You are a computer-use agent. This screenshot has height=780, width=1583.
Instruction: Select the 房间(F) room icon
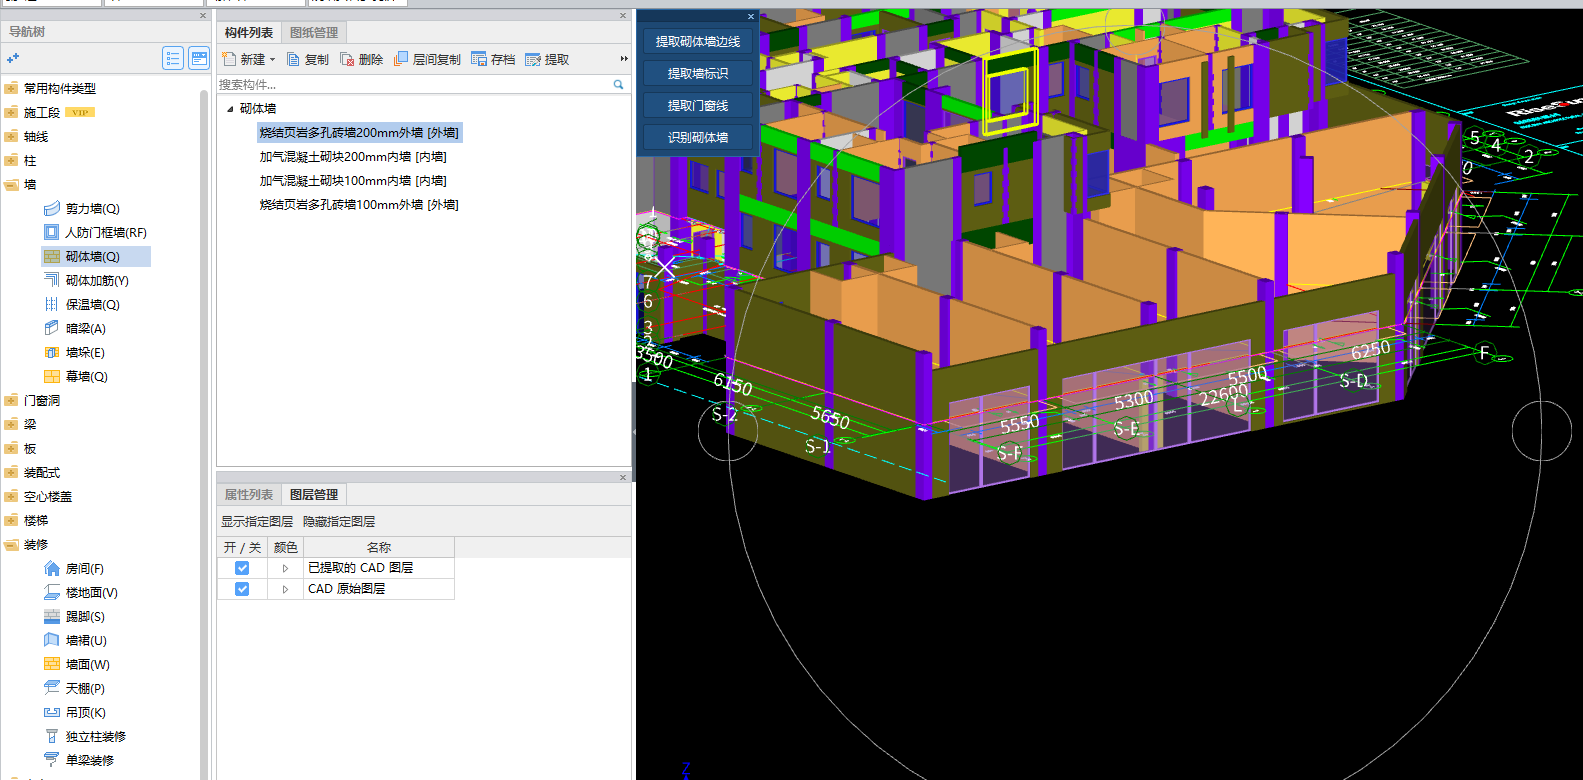52,568
